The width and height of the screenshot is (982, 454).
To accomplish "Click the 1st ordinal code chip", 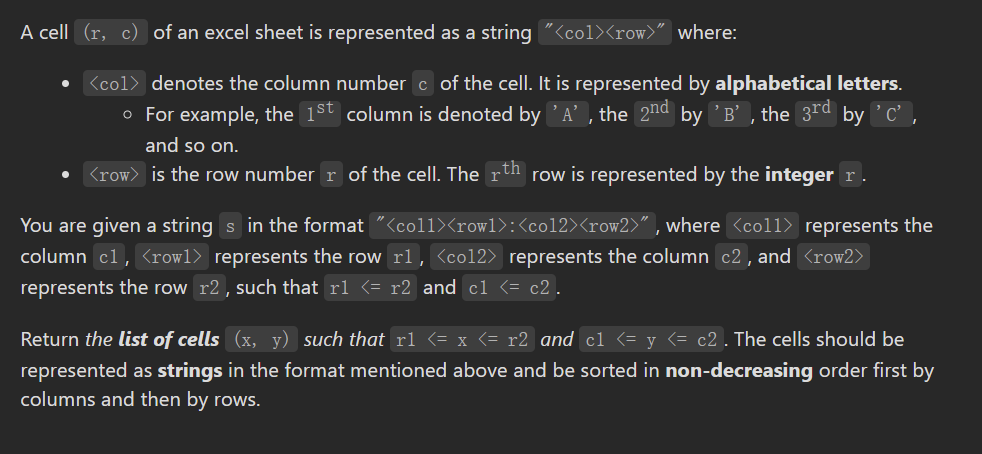I will point(320,113).
